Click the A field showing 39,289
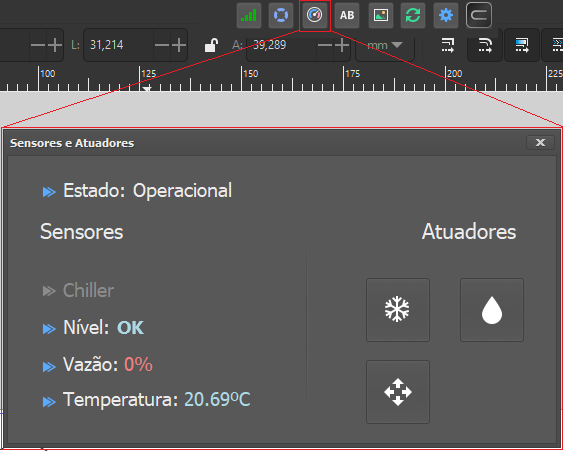563x451 pixels. 282,45
